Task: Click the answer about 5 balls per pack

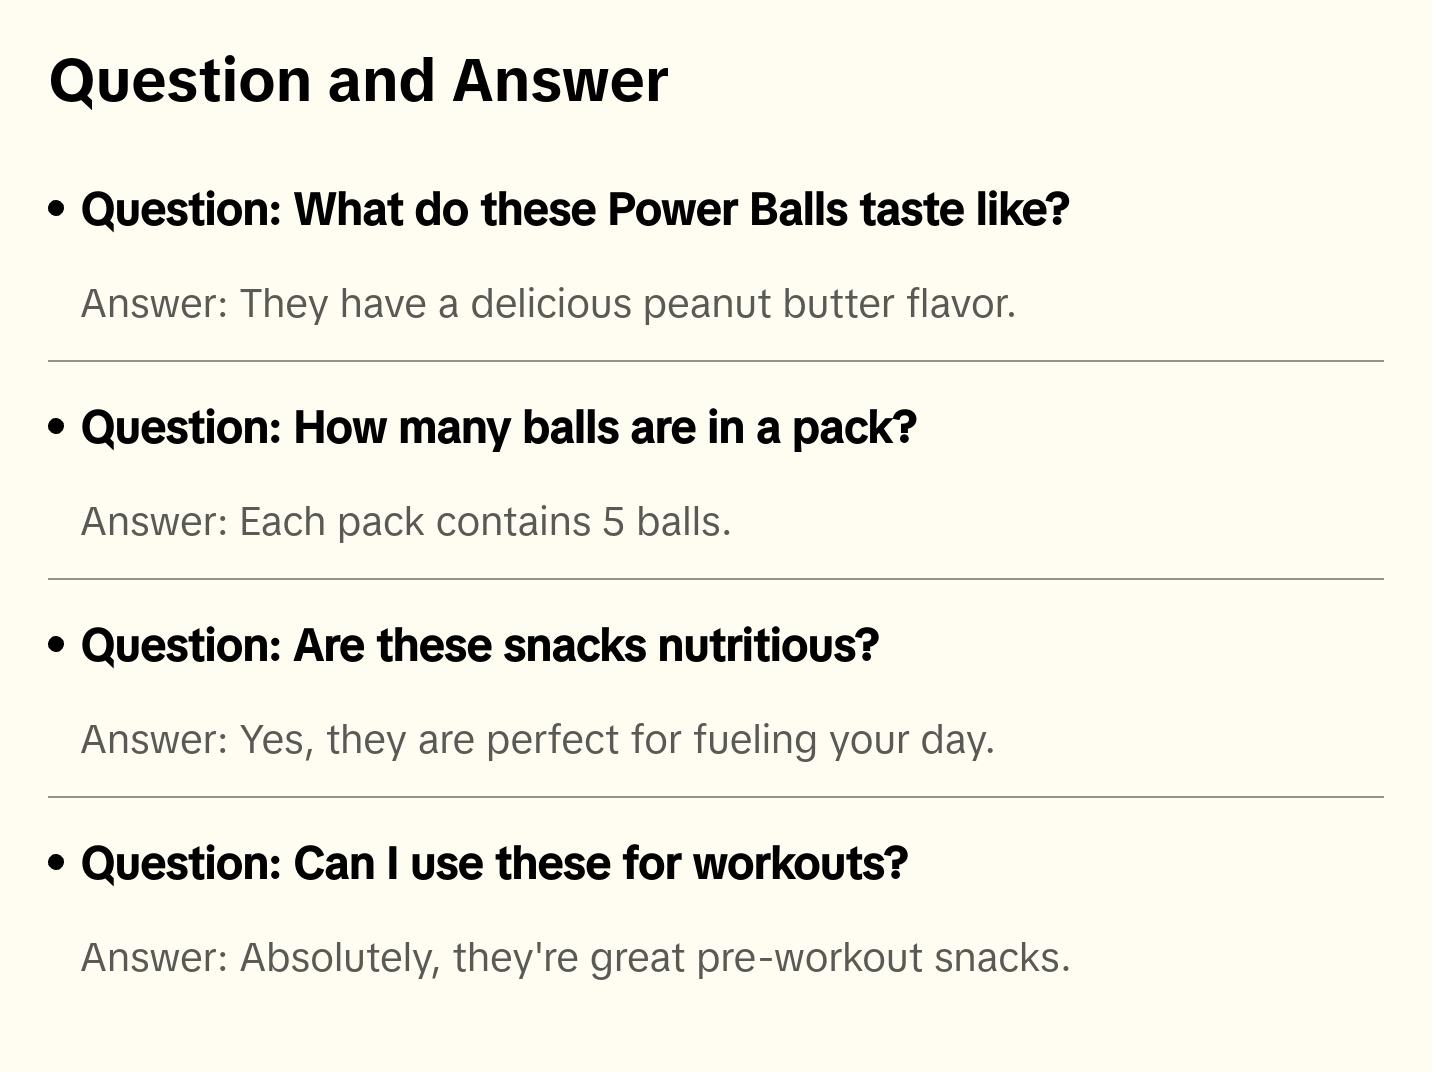Action: coord(406,522)
